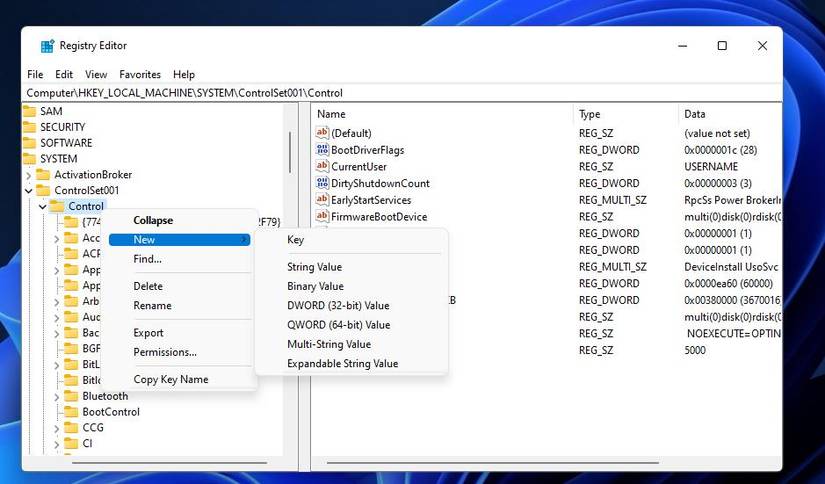Click the string icon beside CurrentUser
The height and width of the screenshot is (484, 825).
click(x=322, y=166)
